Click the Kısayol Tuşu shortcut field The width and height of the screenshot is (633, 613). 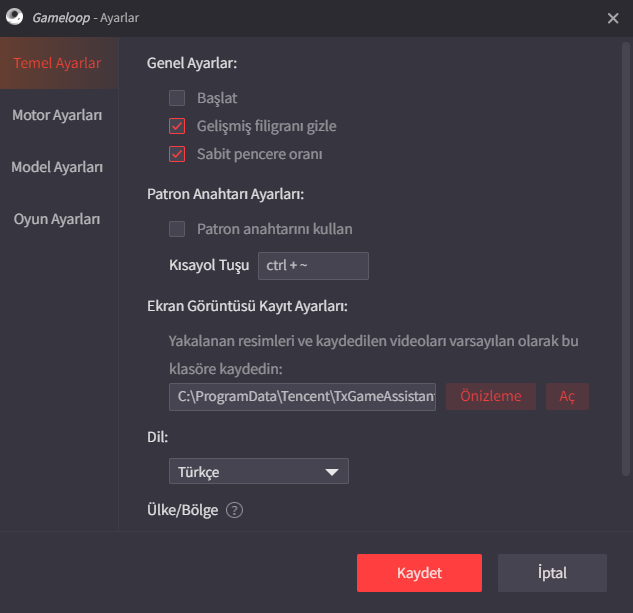coord(313,266)
